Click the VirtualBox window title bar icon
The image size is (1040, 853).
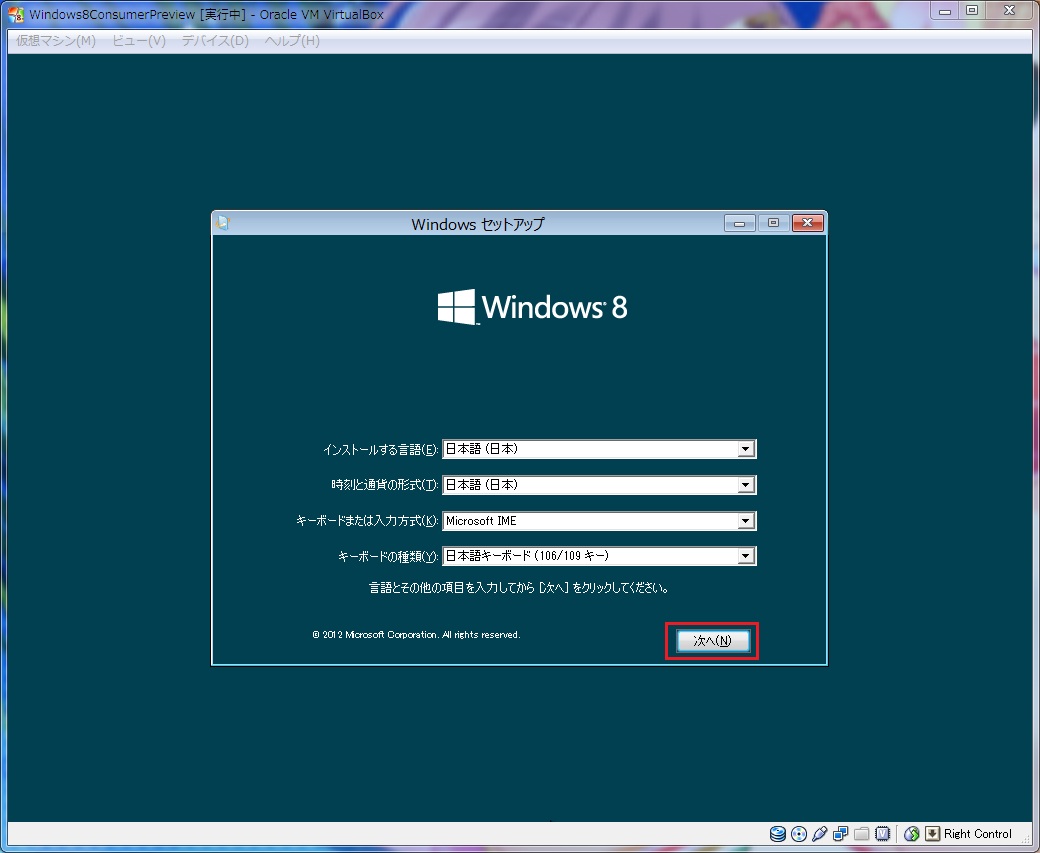click(15, 14)
